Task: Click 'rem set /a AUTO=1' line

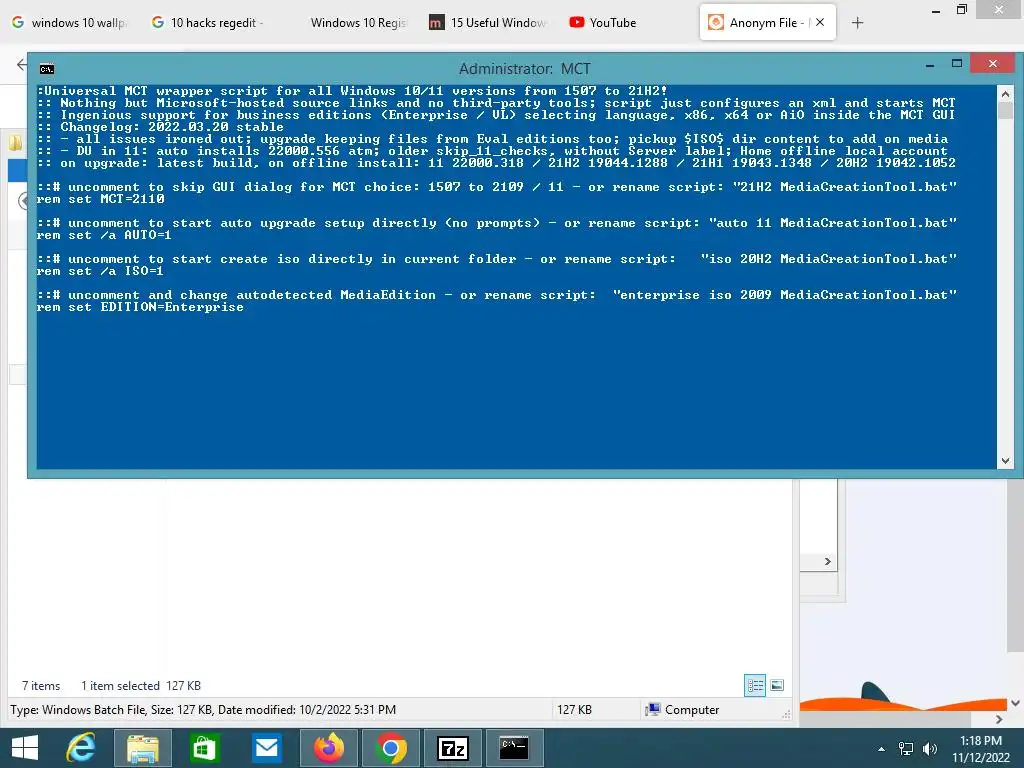Action: [104, 235]
